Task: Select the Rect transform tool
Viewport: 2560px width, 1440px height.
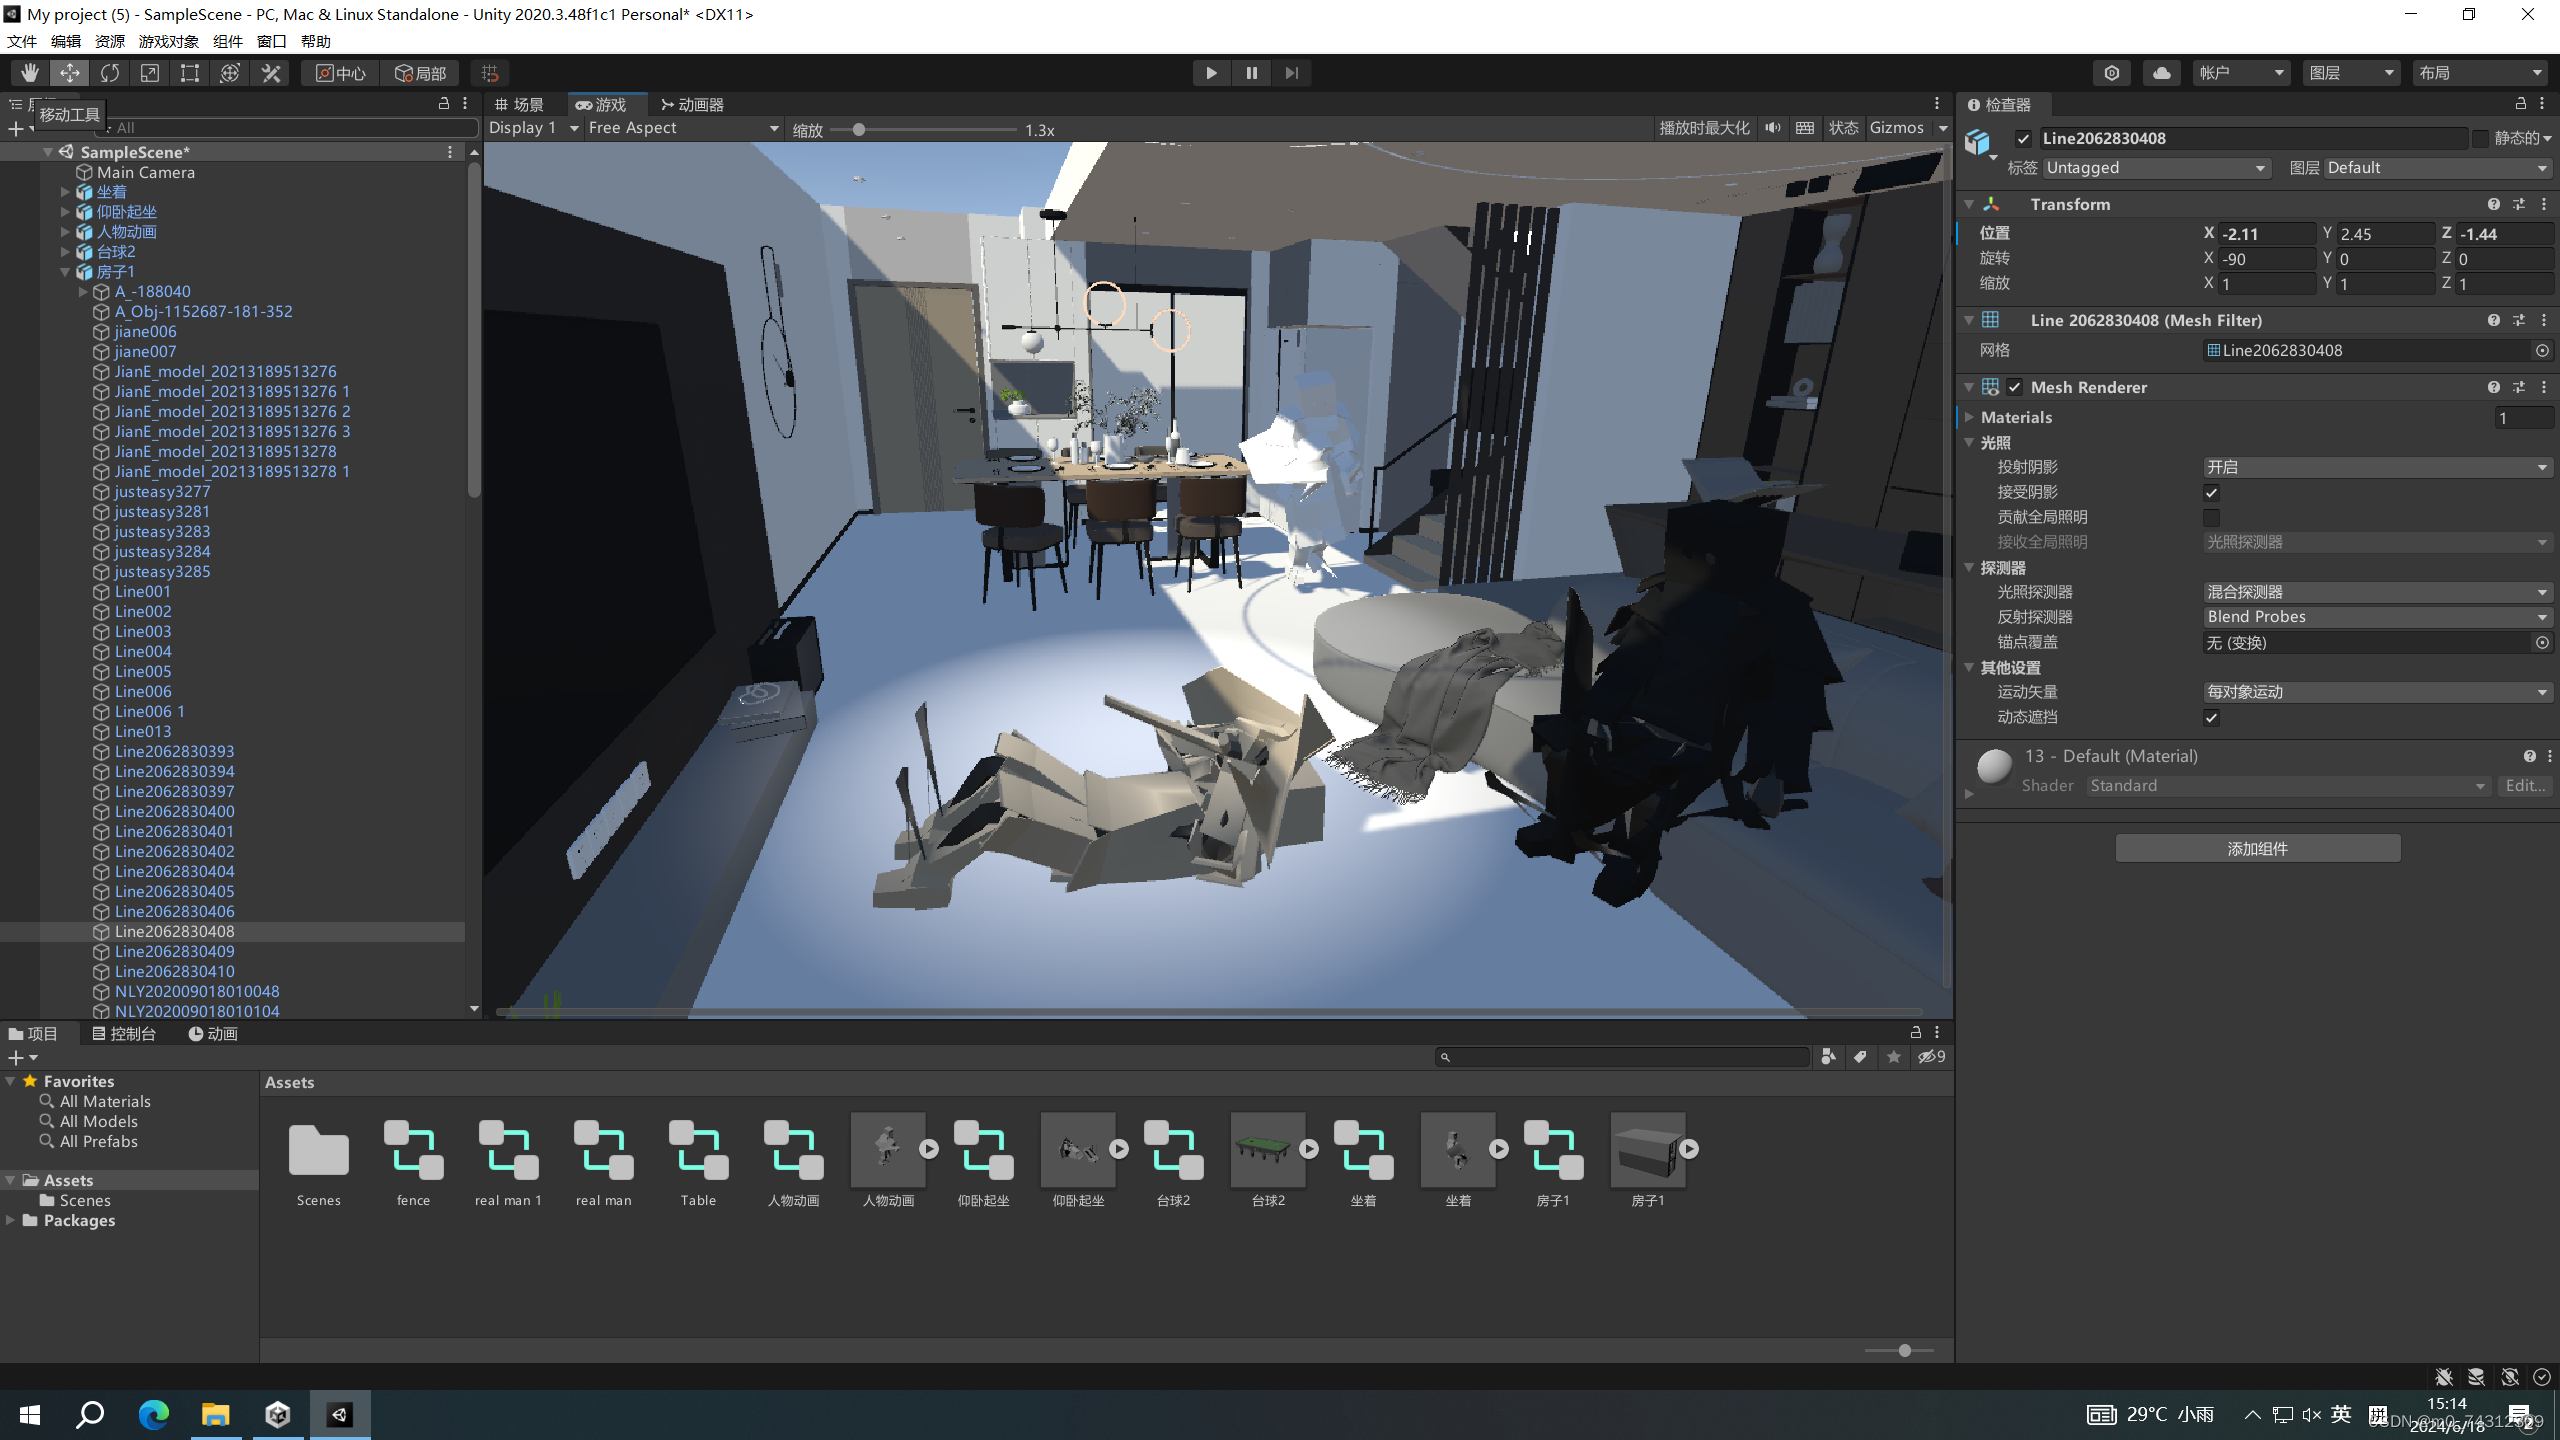Action: [x=190, y=73]
